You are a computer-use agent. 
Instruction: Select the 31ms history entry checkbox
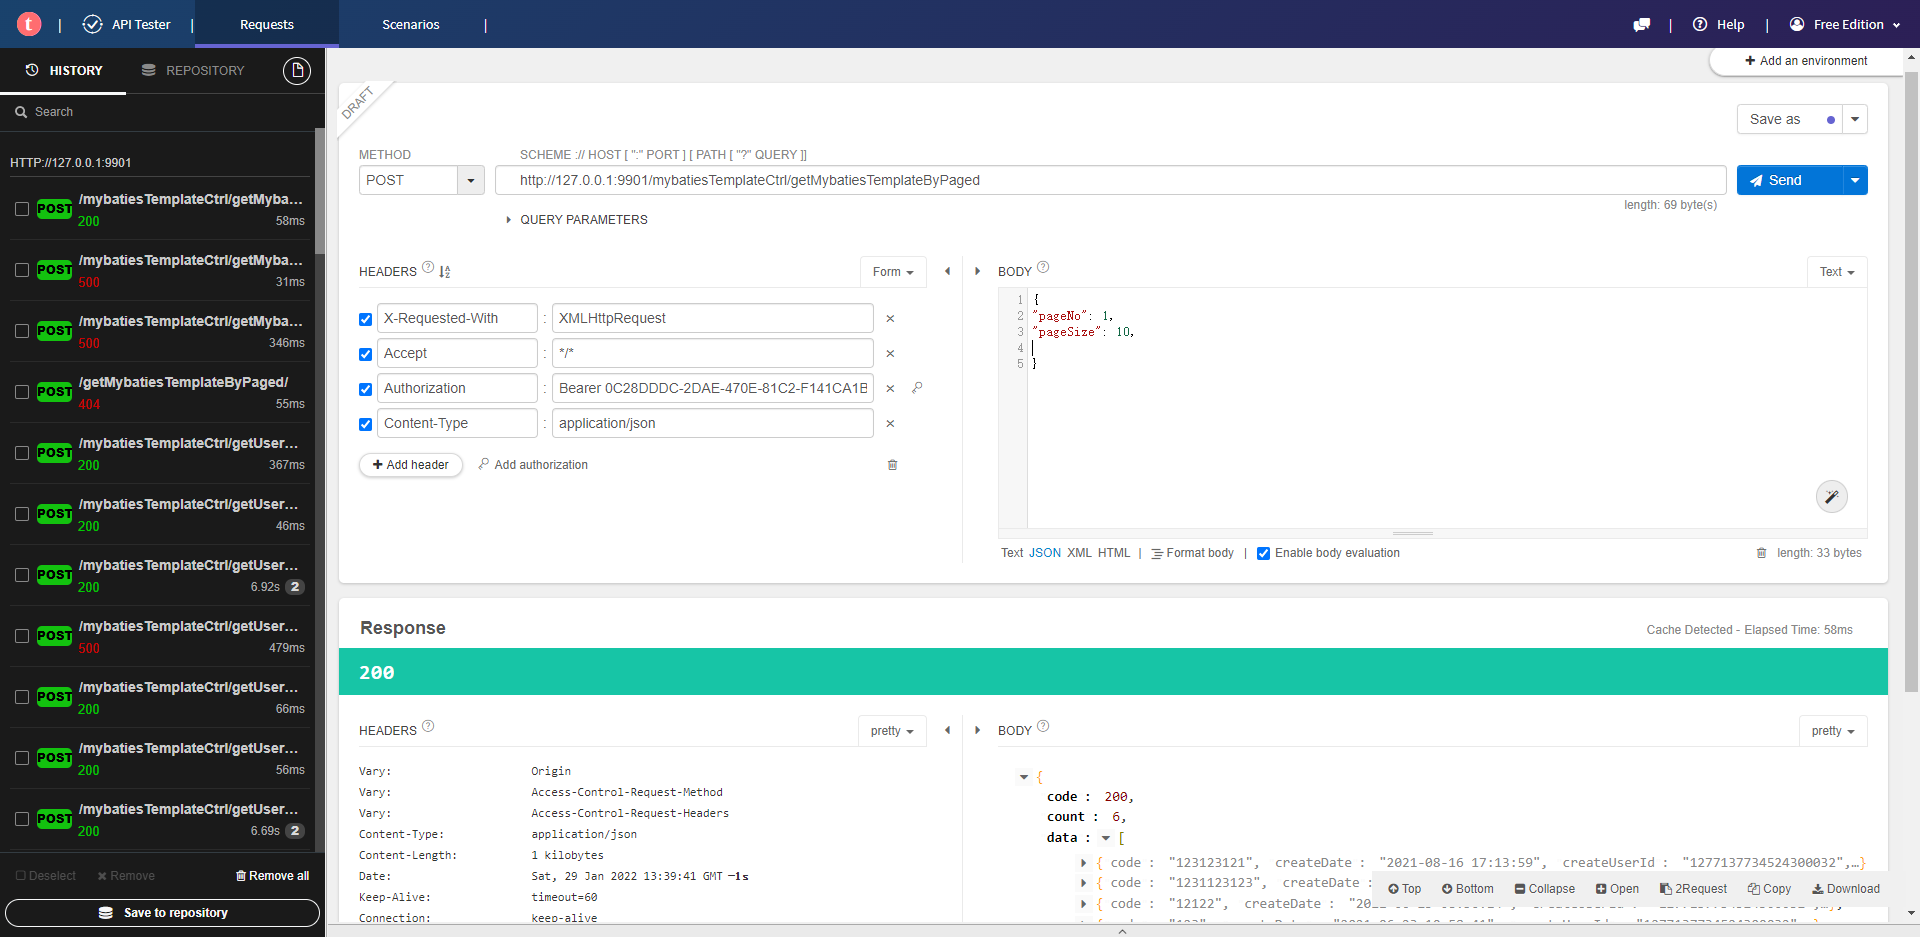point(22,270)
